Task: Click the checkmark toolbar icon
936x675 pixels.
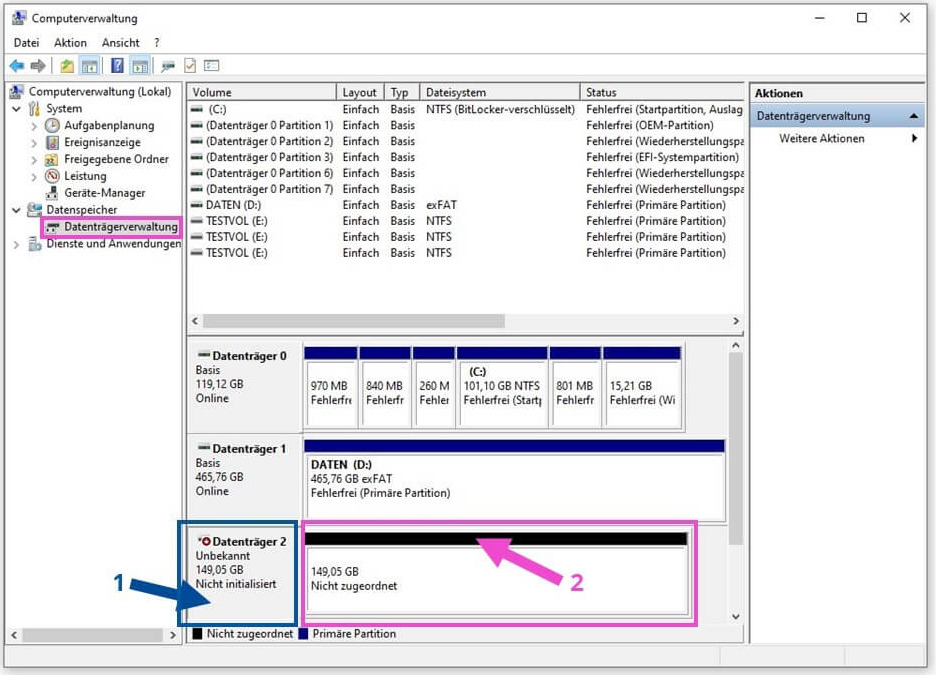Action: [x=190, y=66]
